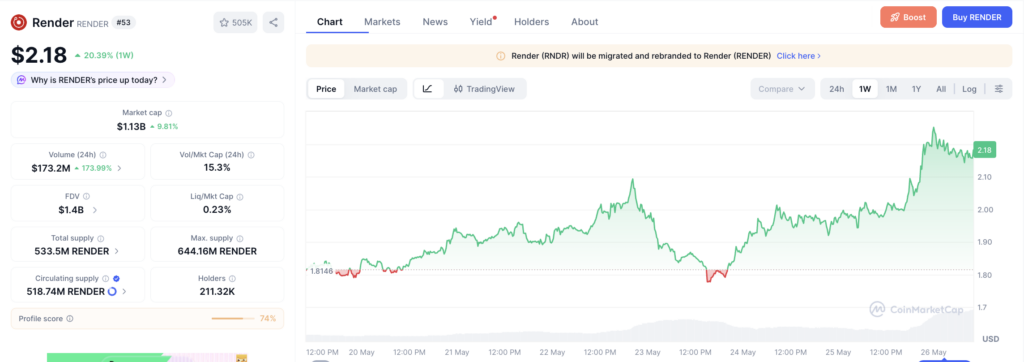Click the Buy RENDER button
Viewport: 1024px width, 362px height.
point(977,17)
